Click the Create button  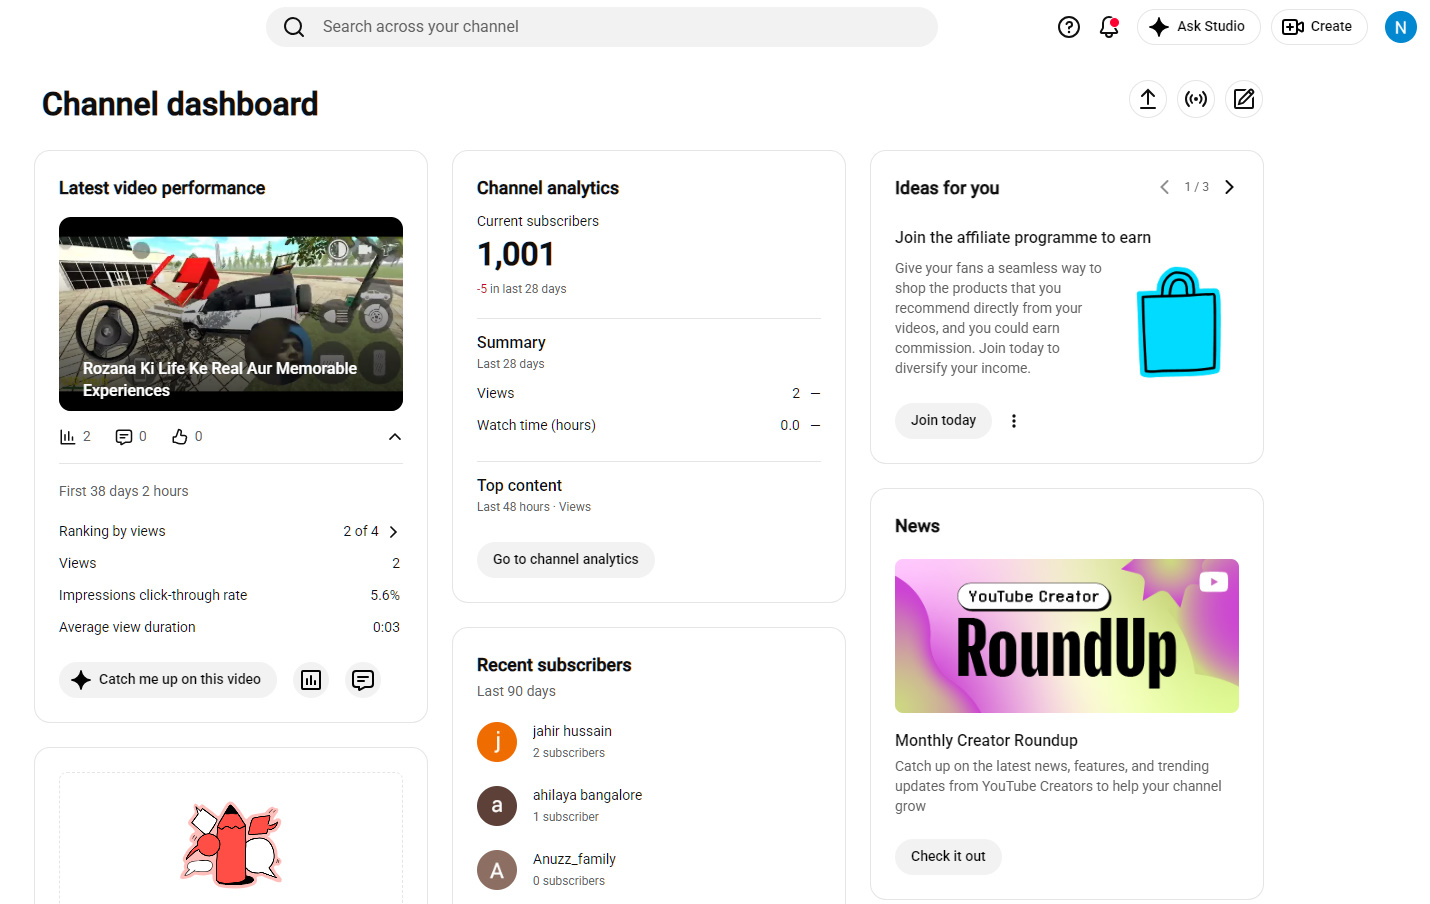[1319, 27]
